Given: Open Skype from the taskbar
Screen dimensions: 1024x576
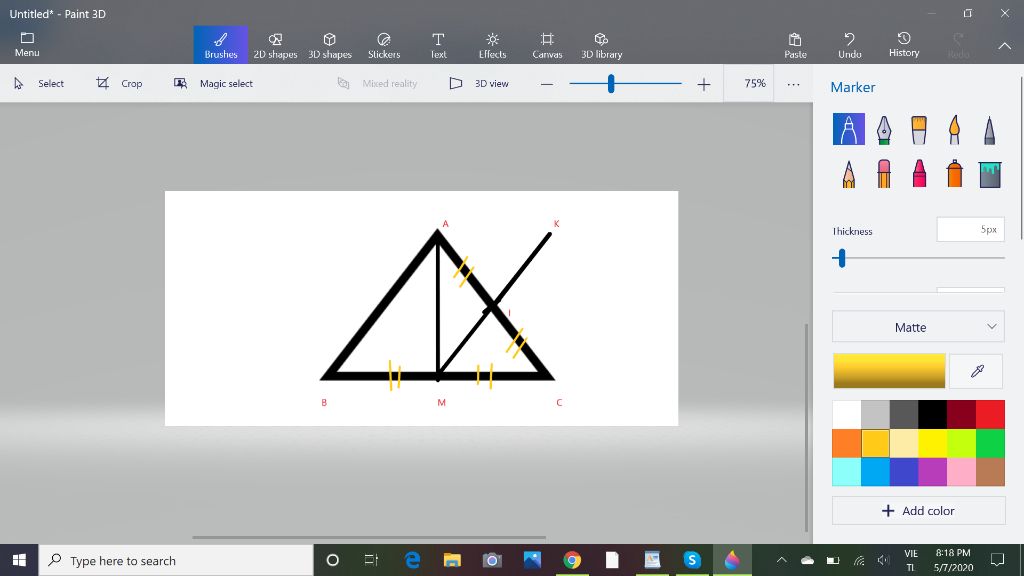Looking at the screenshot, I should click(692, 560).
